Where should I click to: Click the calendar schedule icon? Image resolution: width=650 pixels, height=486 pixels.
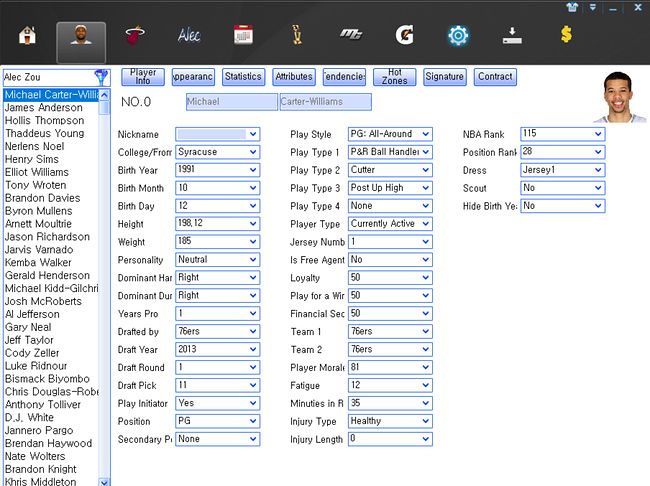pos(243,37)
